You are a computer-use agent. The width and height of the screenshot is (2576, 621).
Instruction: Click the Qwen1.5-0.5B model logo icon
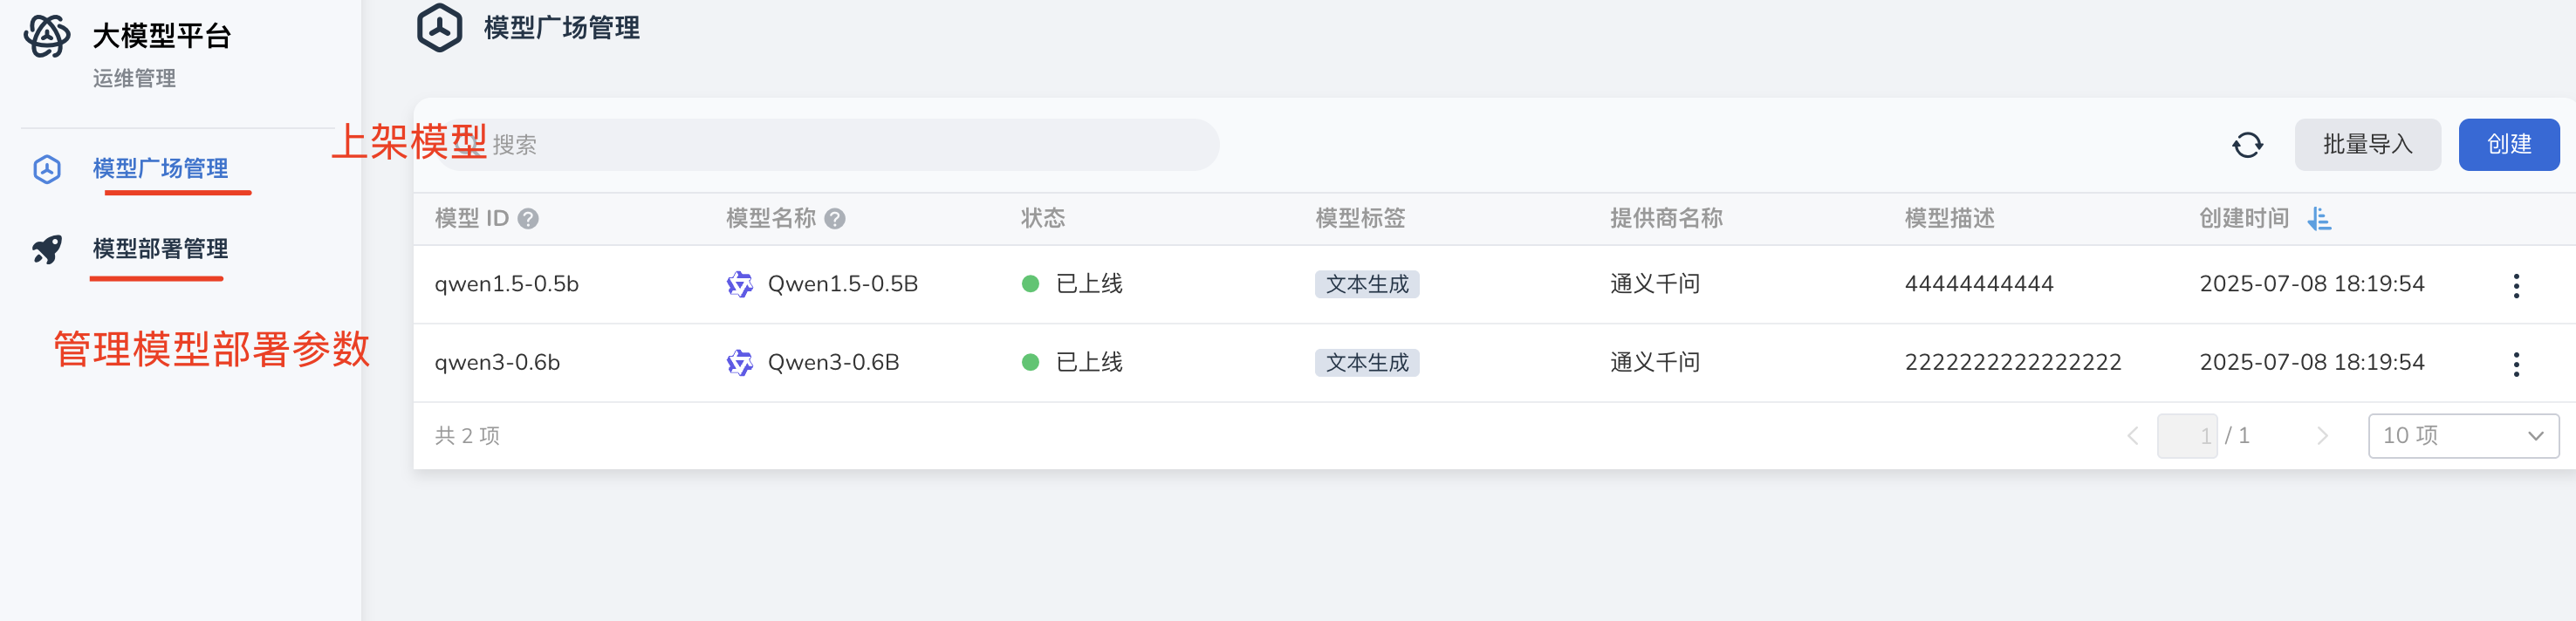(739, 284)
